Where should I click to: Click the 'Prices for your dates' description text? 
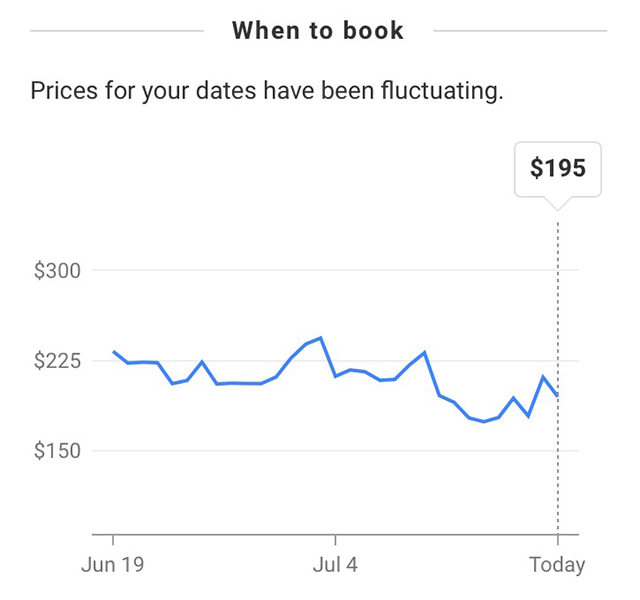(267, 91)
